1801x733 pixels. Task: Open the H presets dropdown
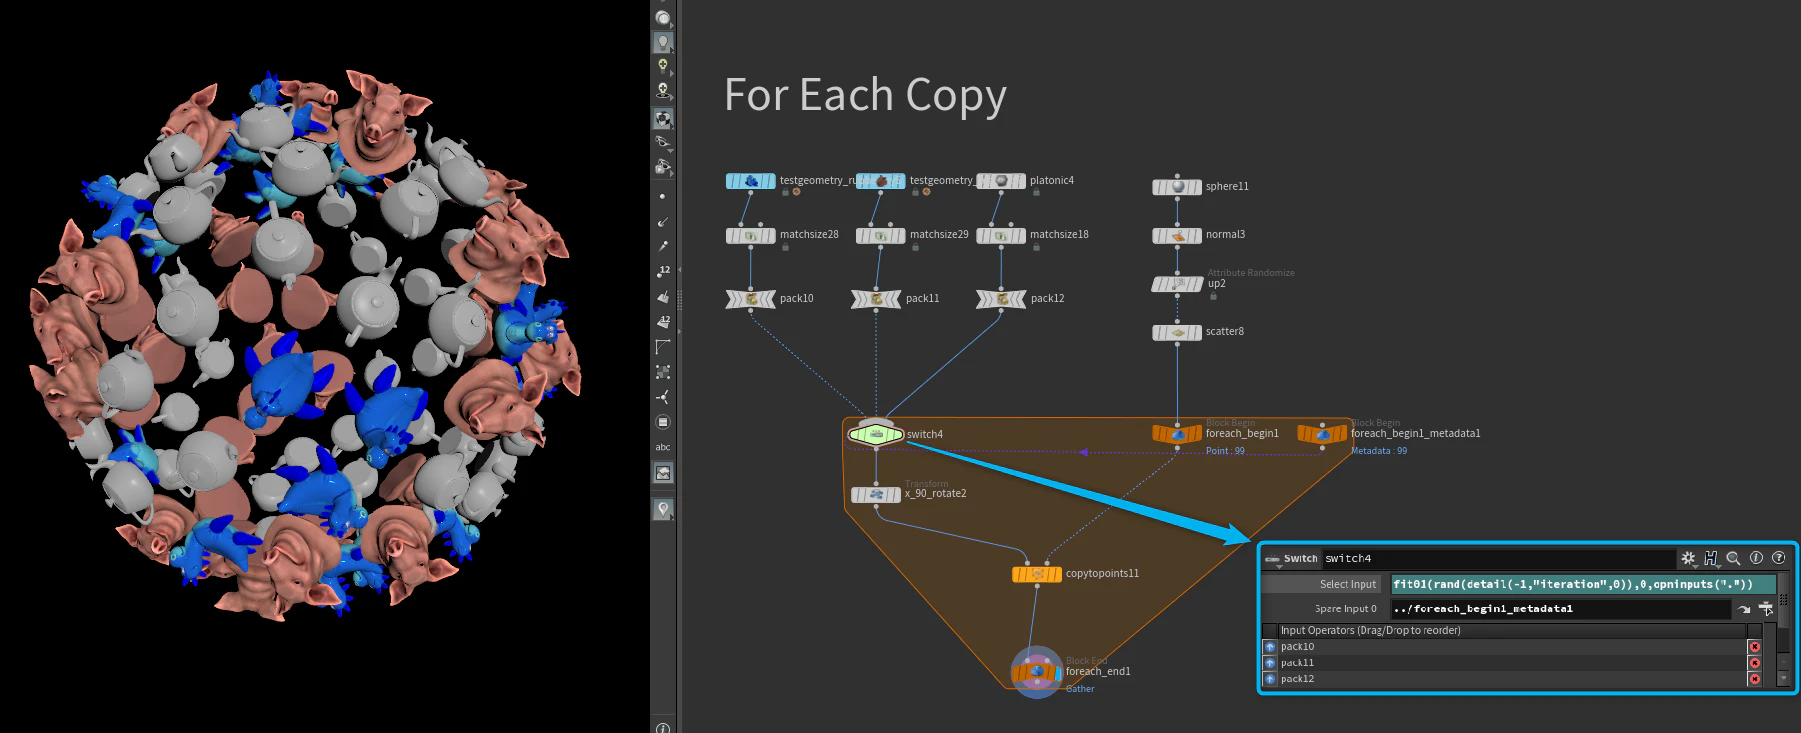(1711, 559)
